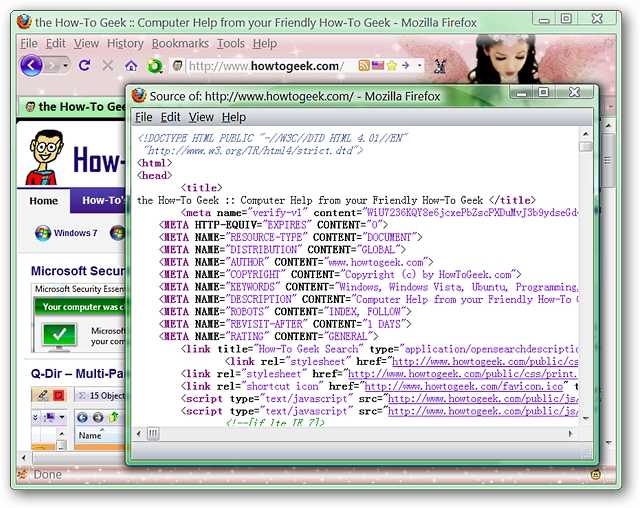Open the Q-Dir Multi-Pane article headline

pyautogui.click(x=78, y=373)
